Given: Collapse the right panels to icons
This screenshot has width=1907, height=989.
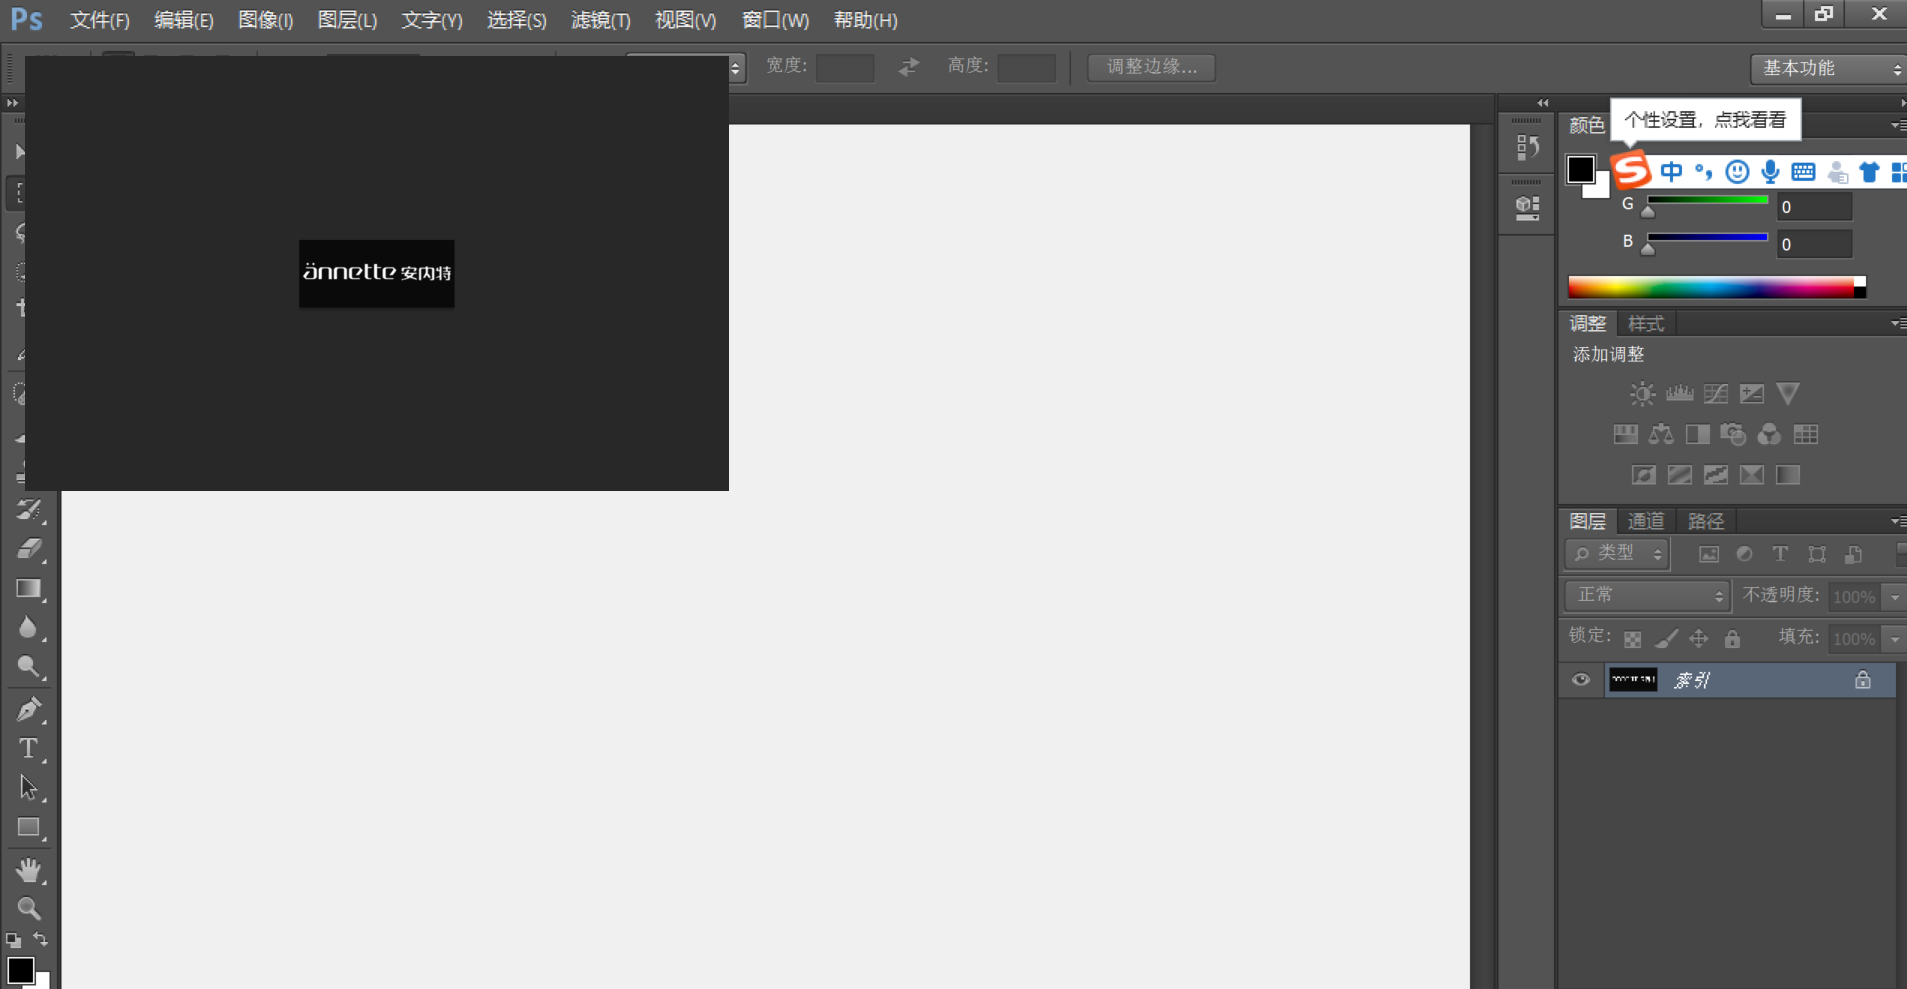Looking at the screenshot, I should 1902,103.
